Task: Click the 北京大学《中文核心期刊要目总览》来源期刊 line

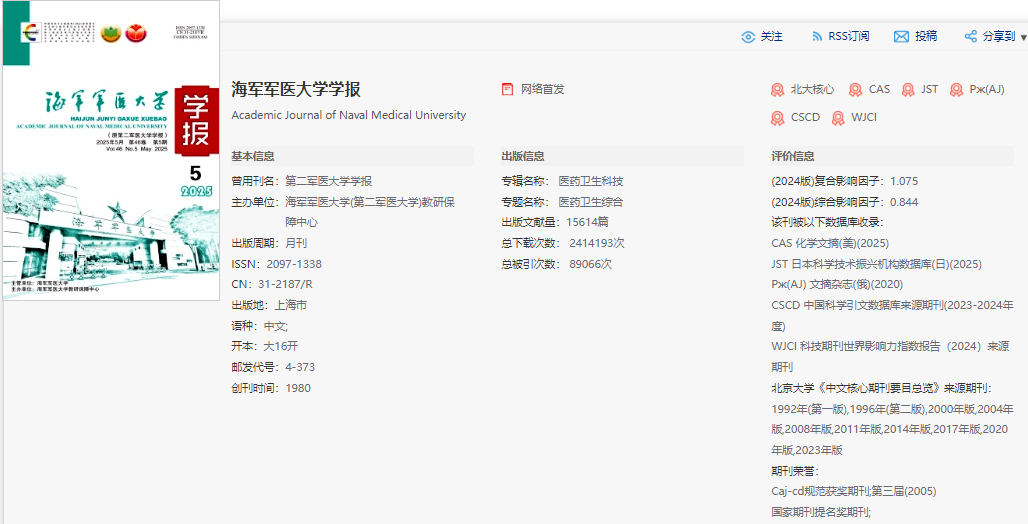Action: (882, 388)
